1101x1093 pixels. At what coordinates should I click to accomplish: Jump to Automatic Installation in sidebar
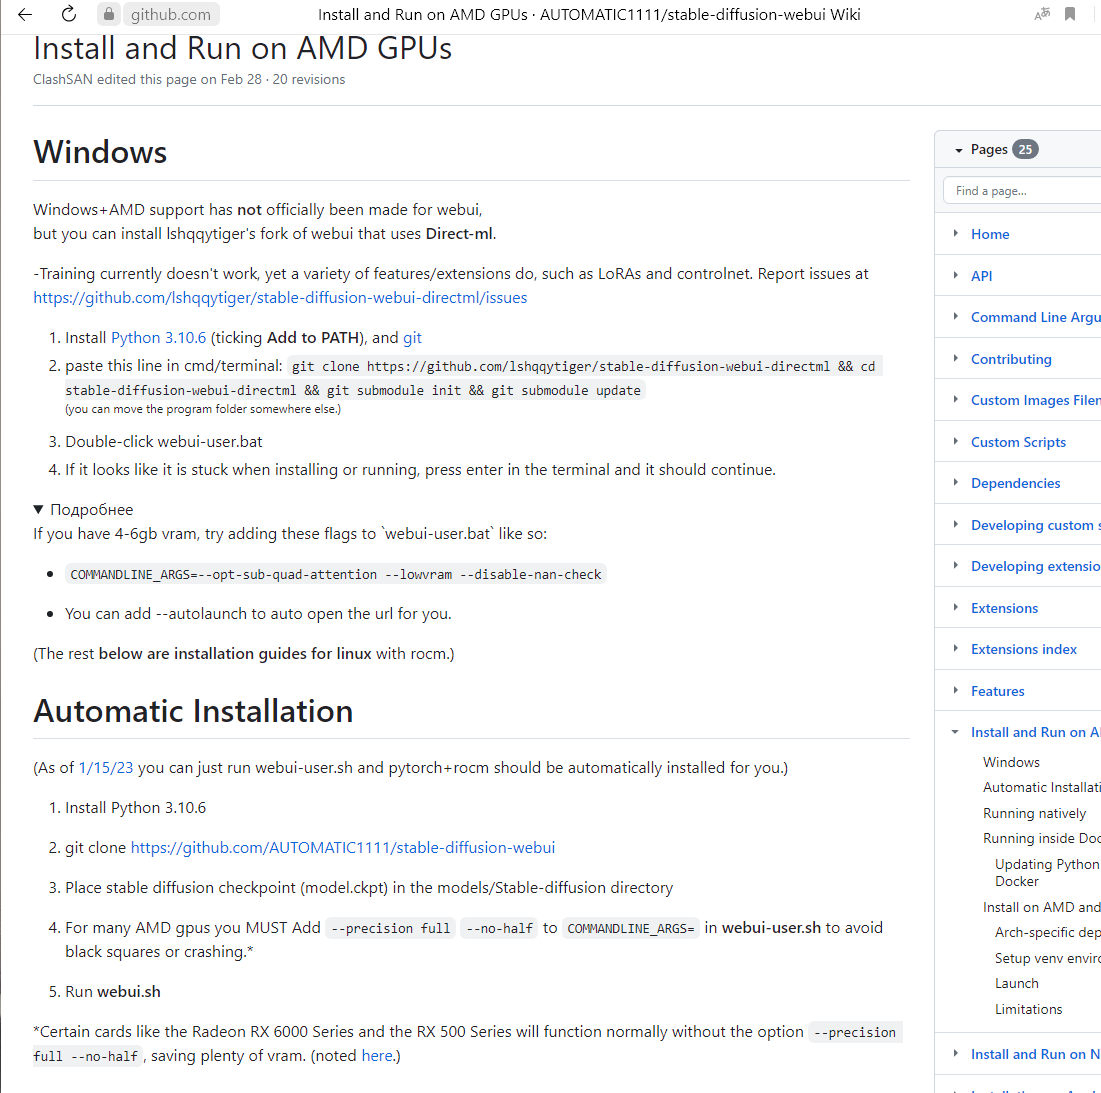pyautogui.click(x=1042, y=788)
